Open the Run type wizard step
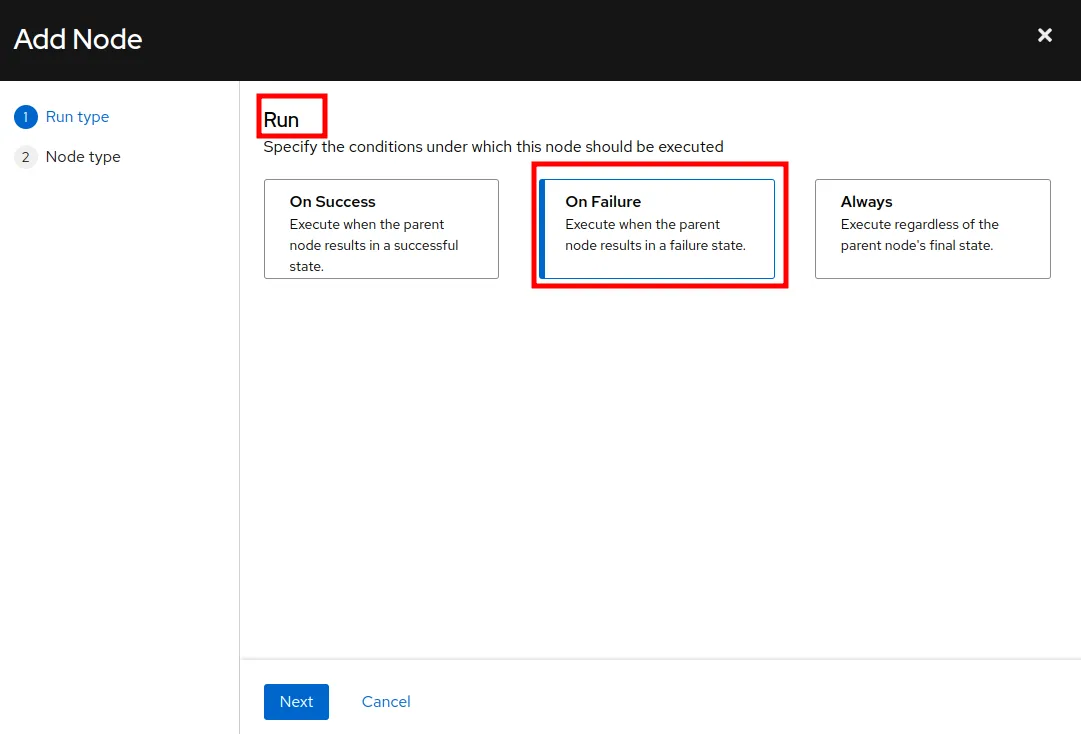The image size is (1081, 734). (x=77, y=117)
